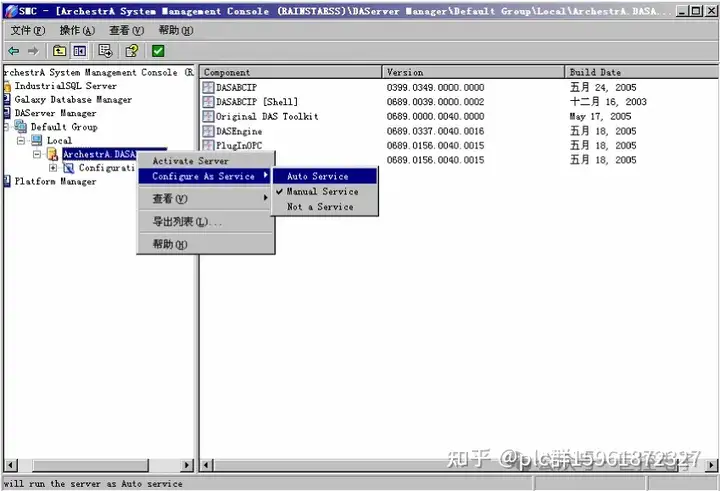Maximize the SMC window
720x491 pixels.
tap(696, 11)
